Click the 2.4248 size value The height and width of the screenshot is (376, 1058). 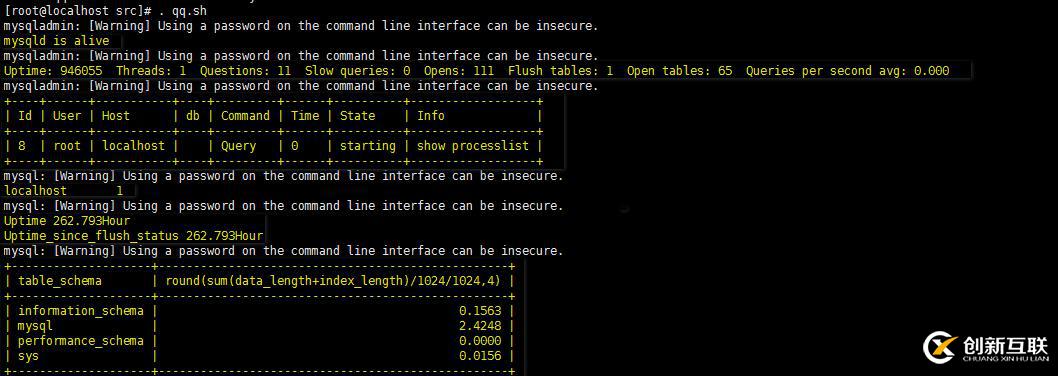pyautogui.click(x=480, y=326)
